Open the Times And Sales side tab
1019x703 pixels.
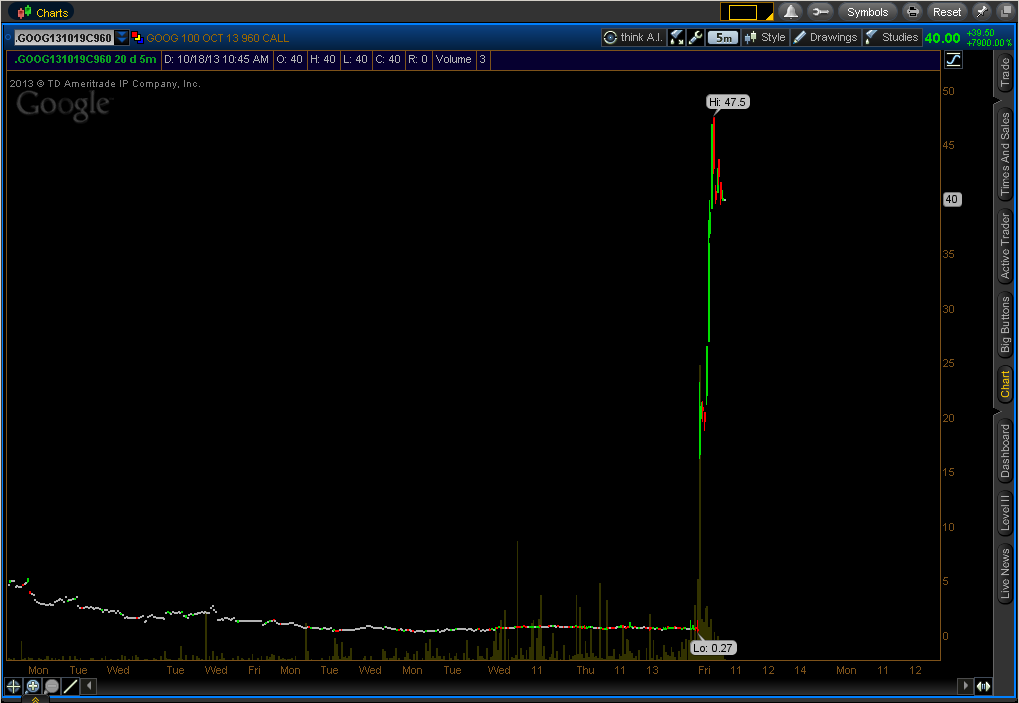1005,154
